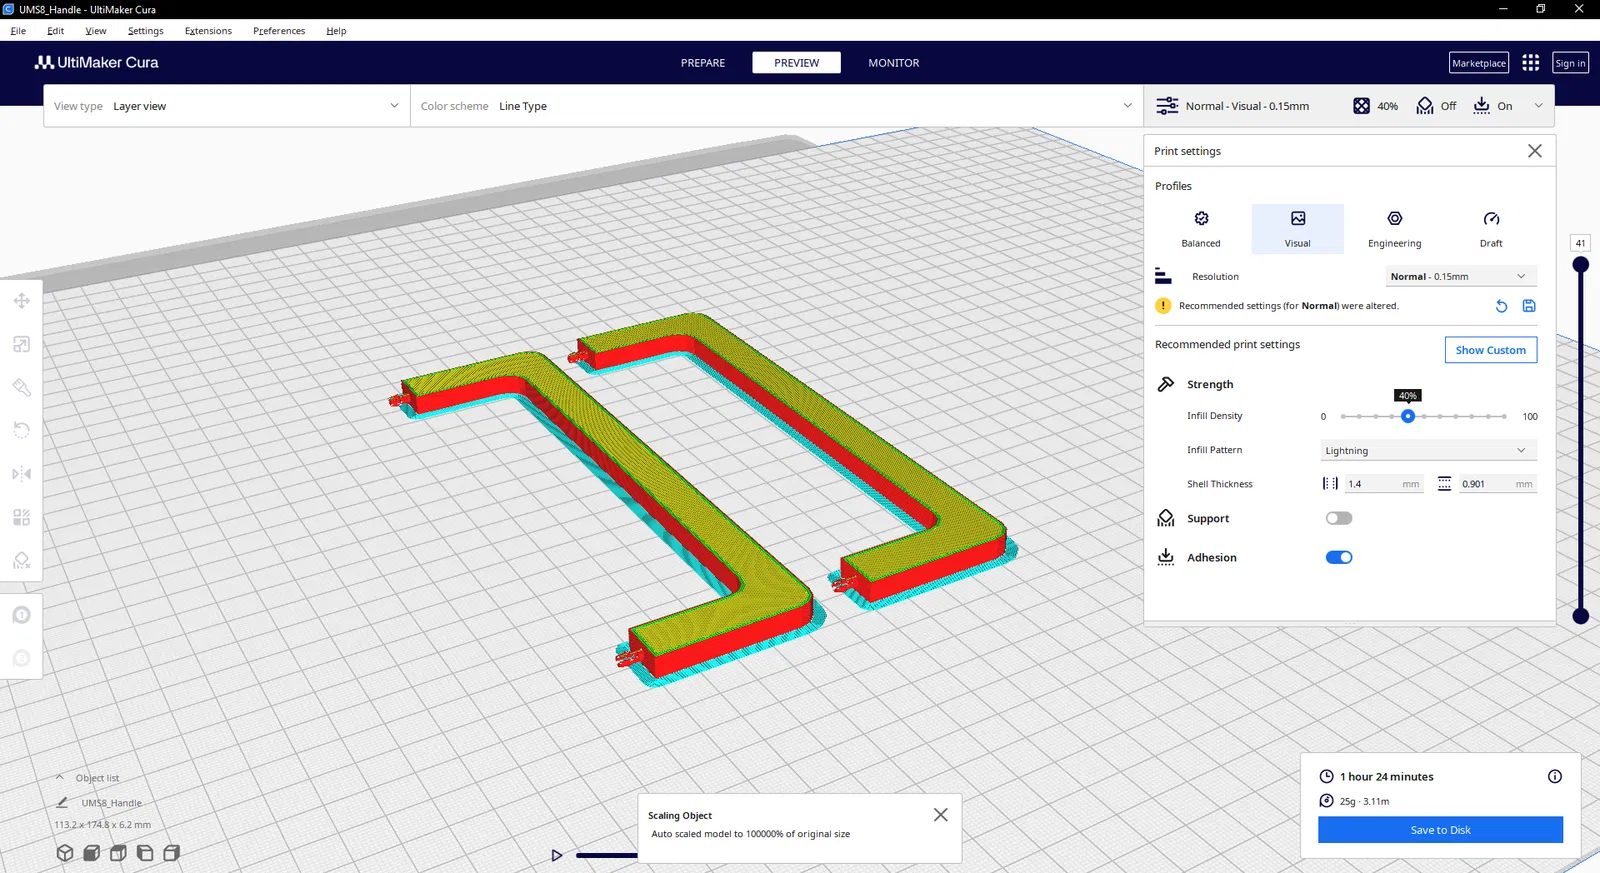Open the Settings menu
Image resolution: width=1600 pixels, height=873 pixels.
coord(145,31)
